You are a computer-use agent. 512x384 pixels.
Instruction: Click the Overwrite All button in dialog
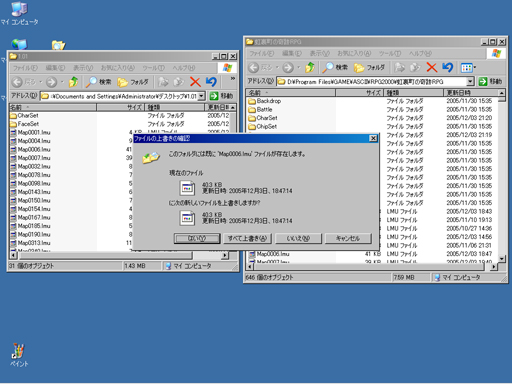247,238
